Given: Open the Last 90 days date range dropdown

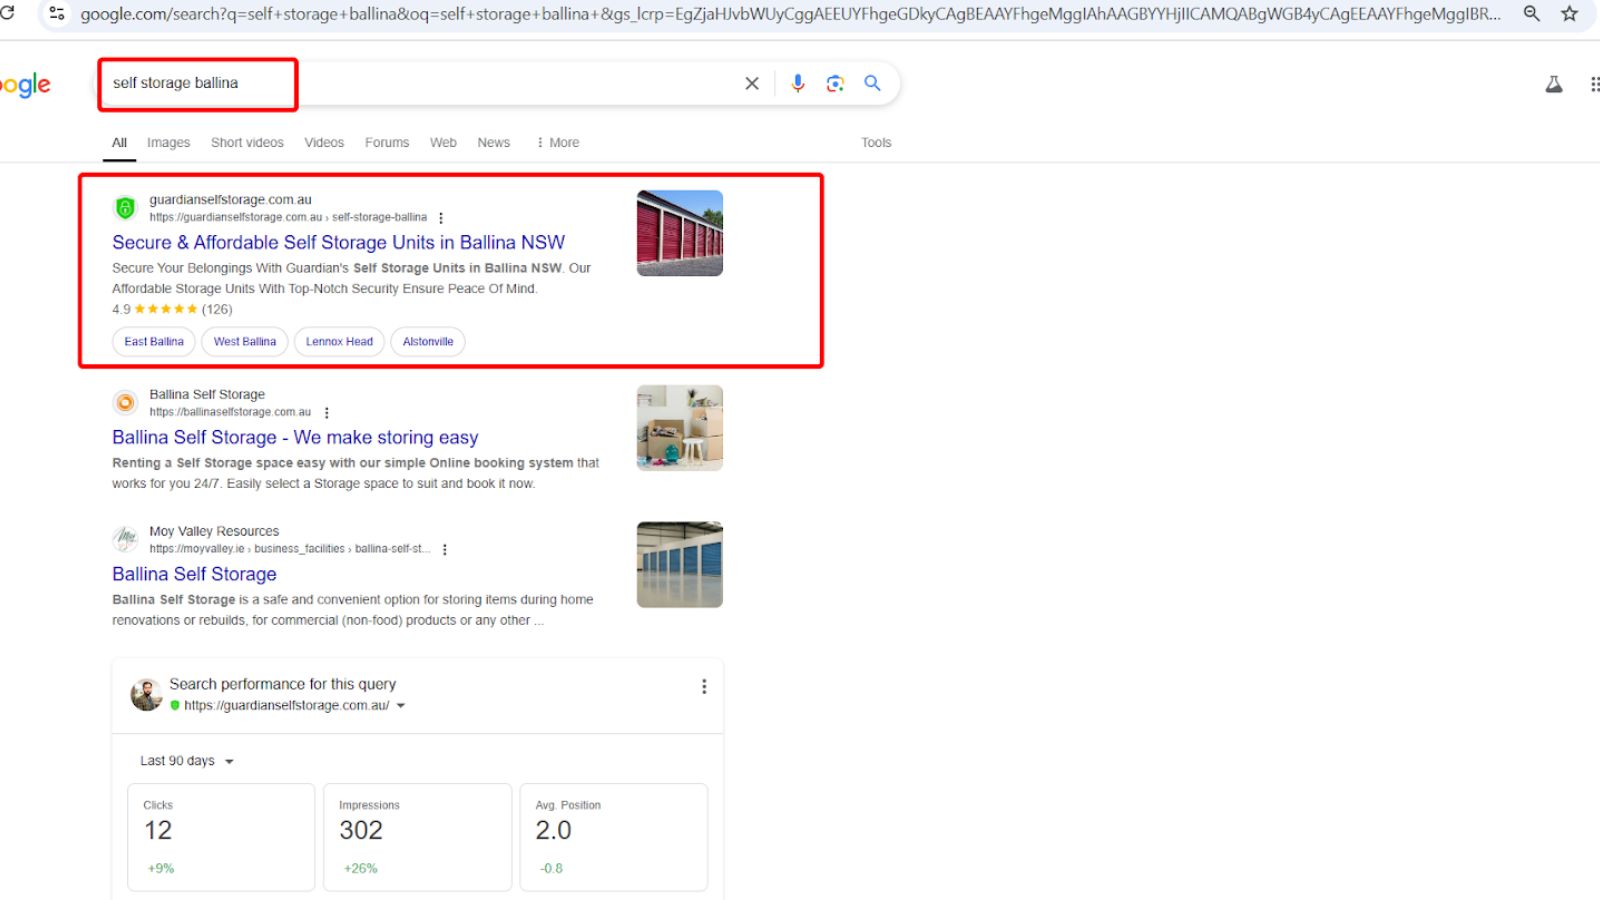Looking at the screenshot, I should (187, 761).
